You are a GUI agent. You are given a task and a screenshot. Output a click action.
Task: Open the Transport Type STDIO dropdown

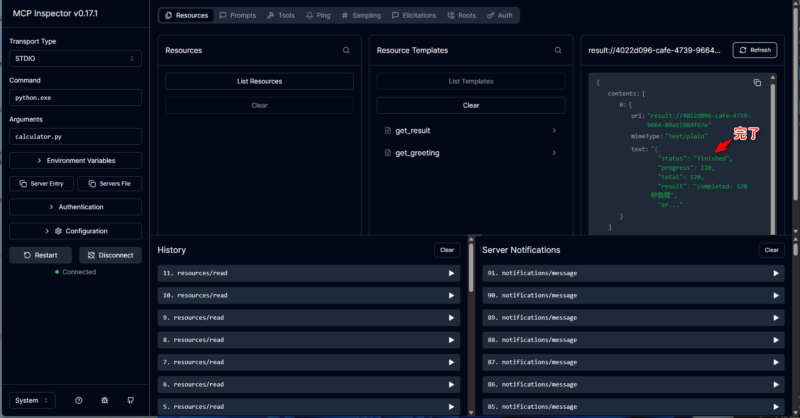(75, 59)
